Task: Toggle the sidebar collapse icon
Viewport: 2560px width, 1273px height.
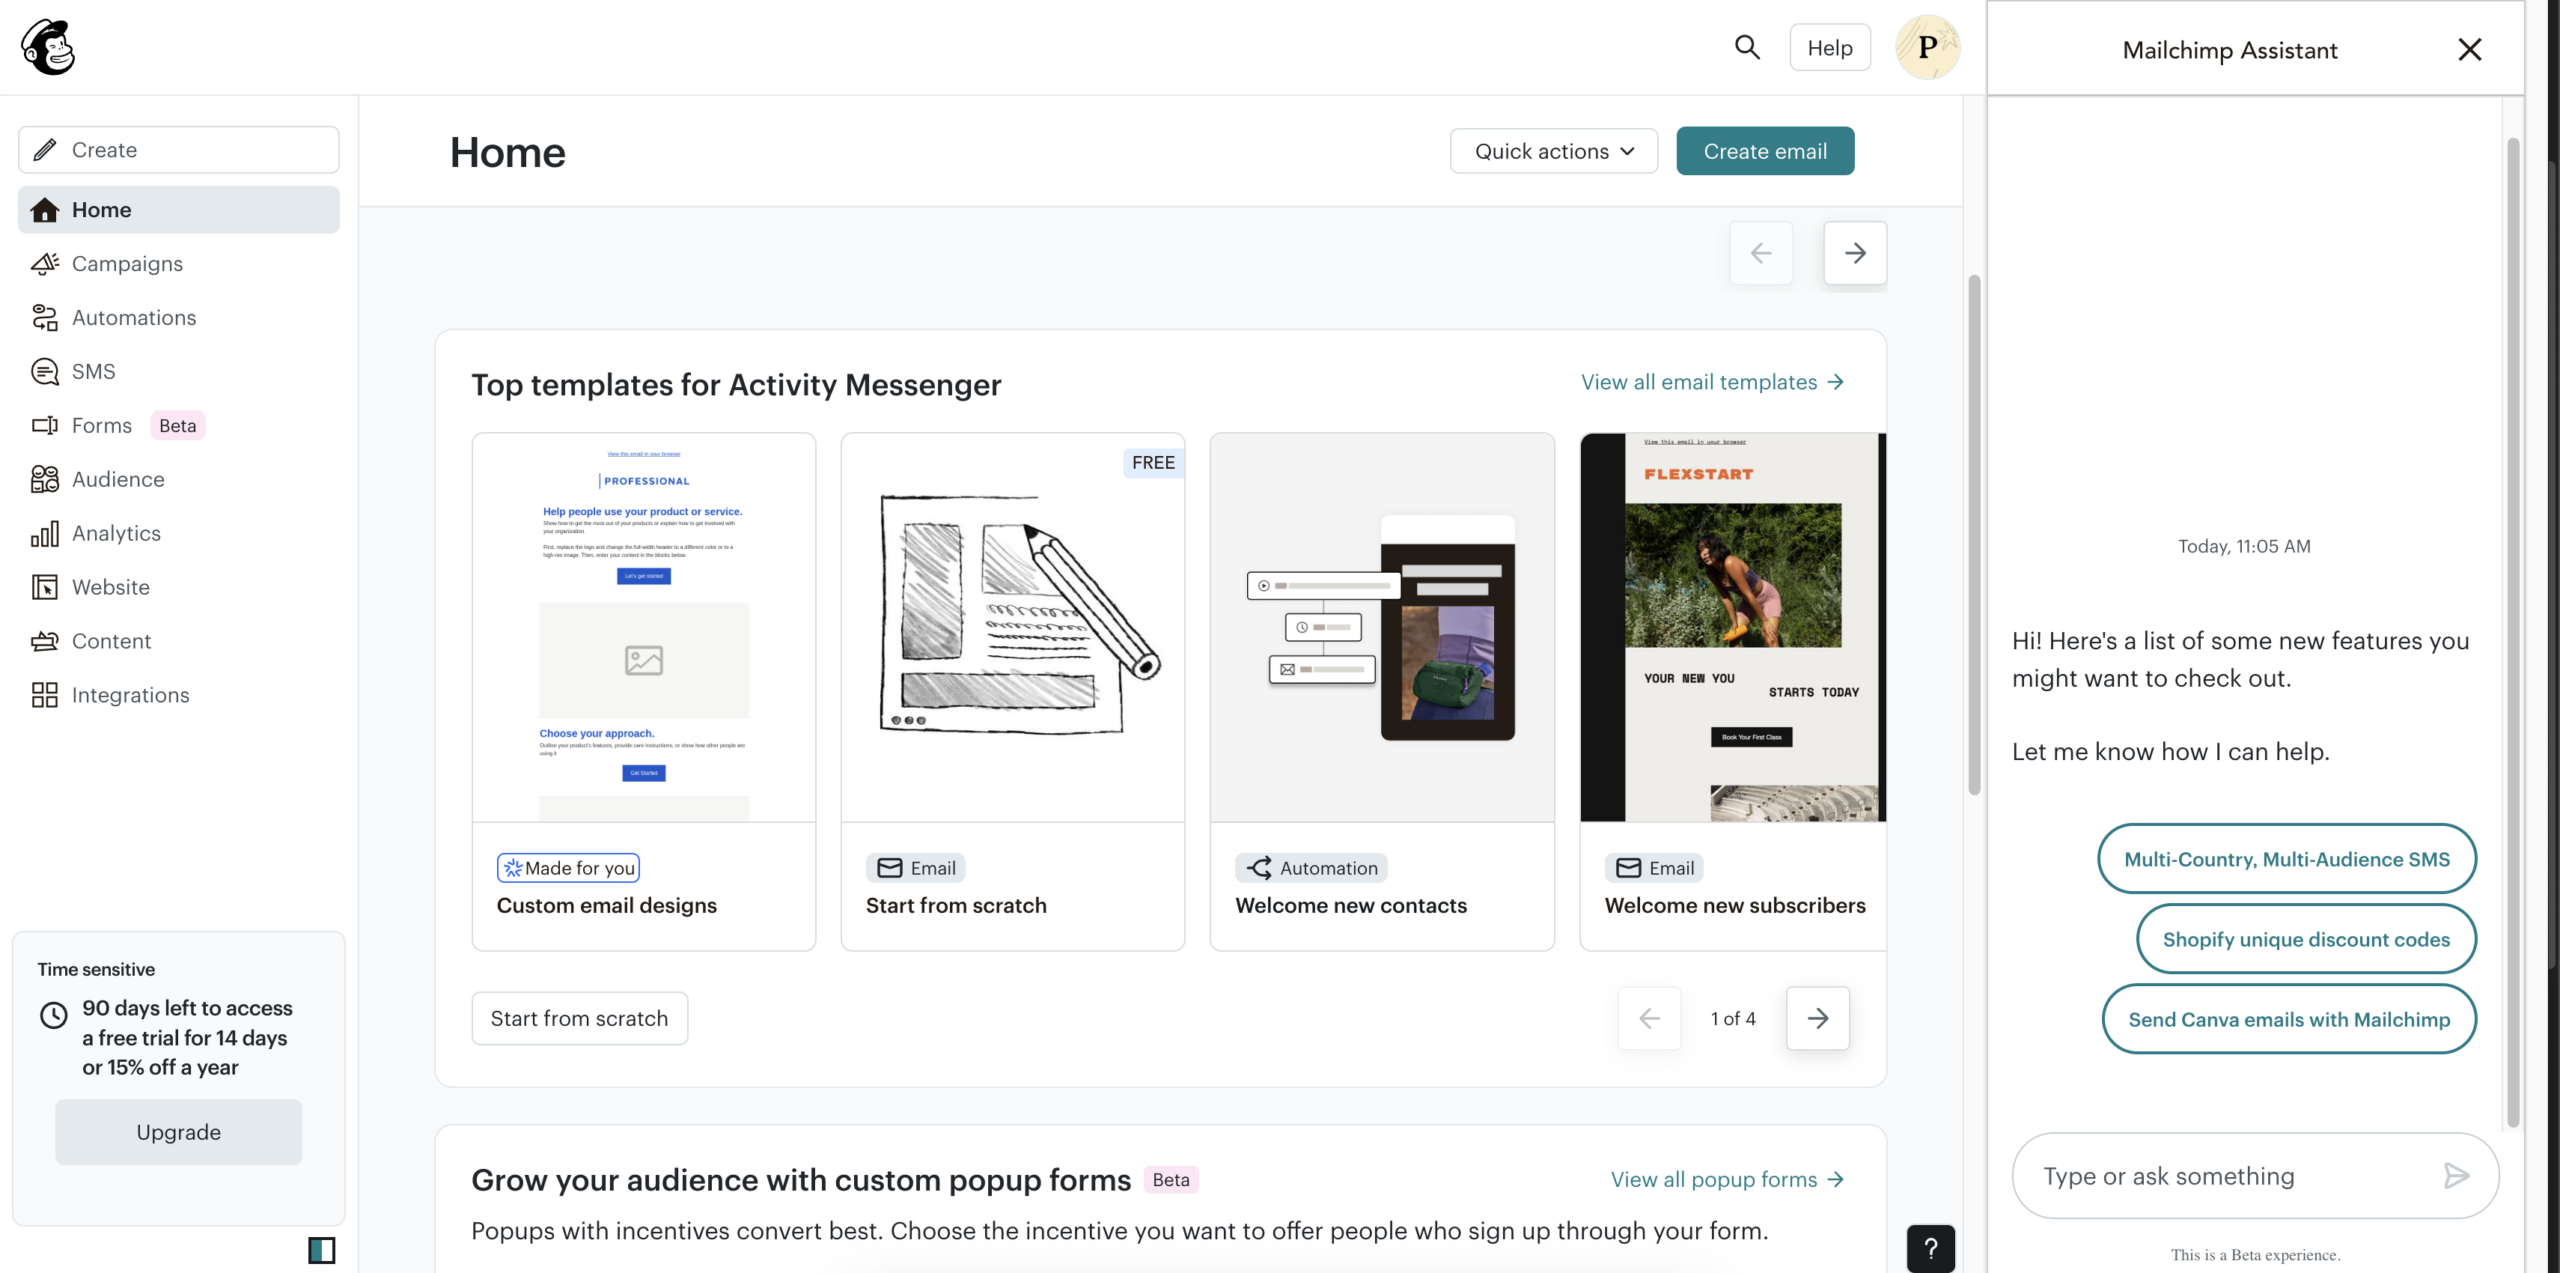Action: click(x=321, y=1249)
